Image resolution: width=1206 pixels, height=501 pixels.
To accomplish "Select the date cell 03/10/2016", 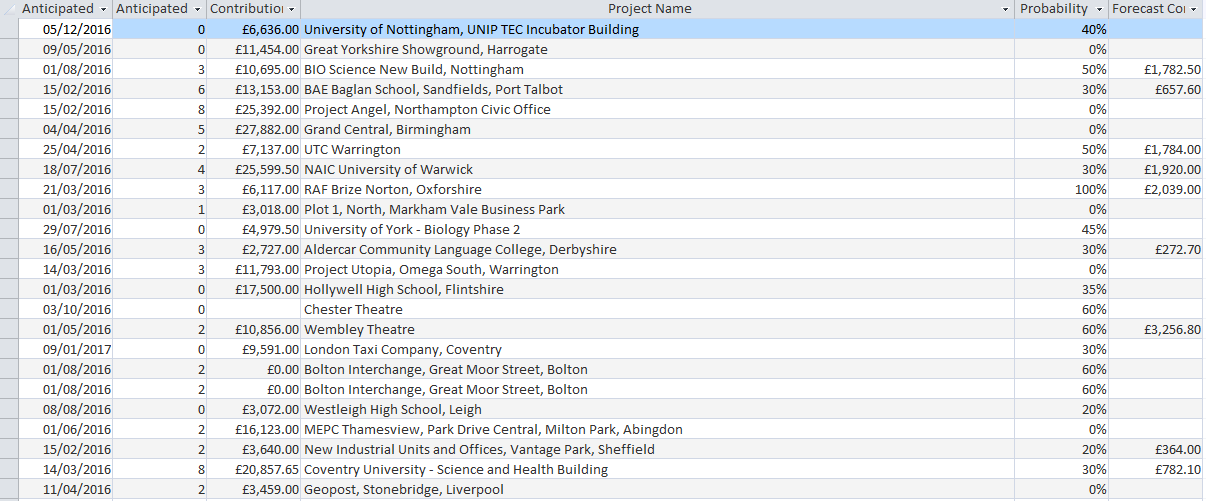I will click(66, 309).
